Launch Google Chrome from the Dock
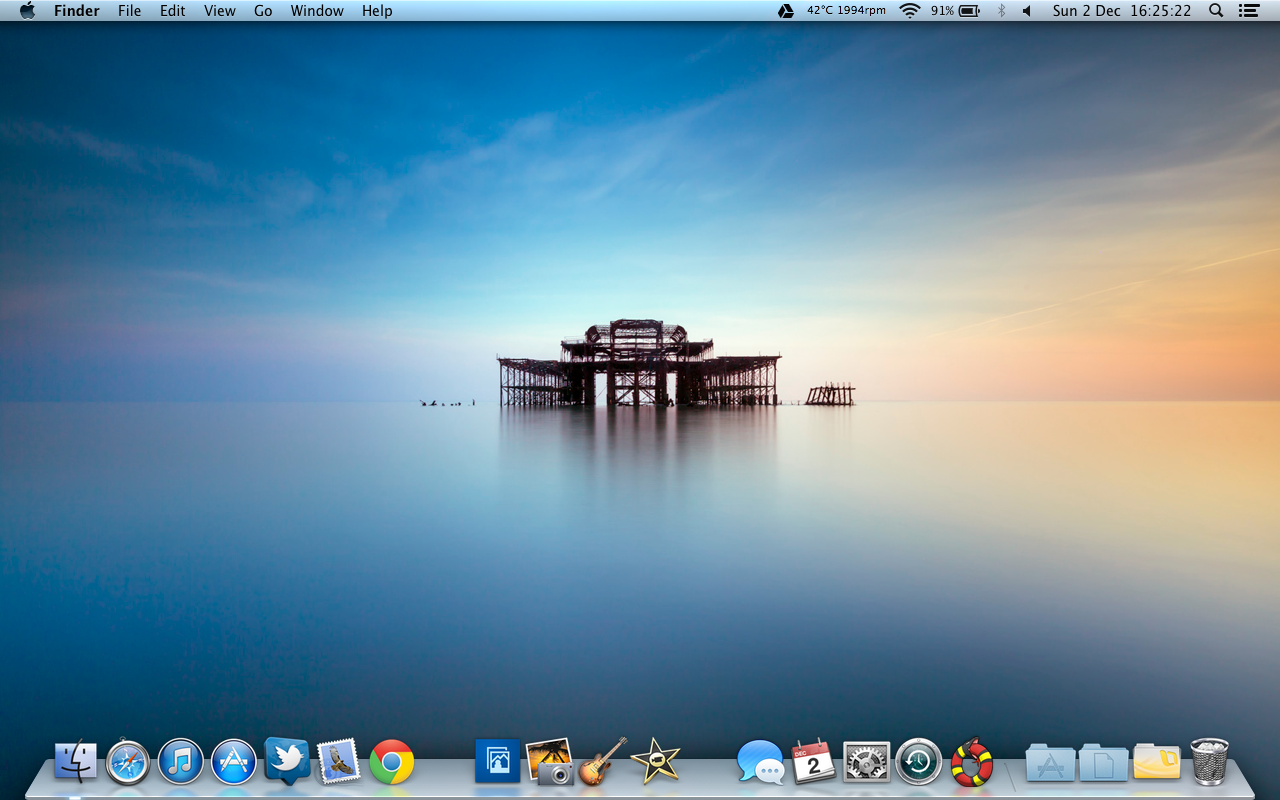The width and height of the screenshot is (1280, 800). click(x=392, y=762)
